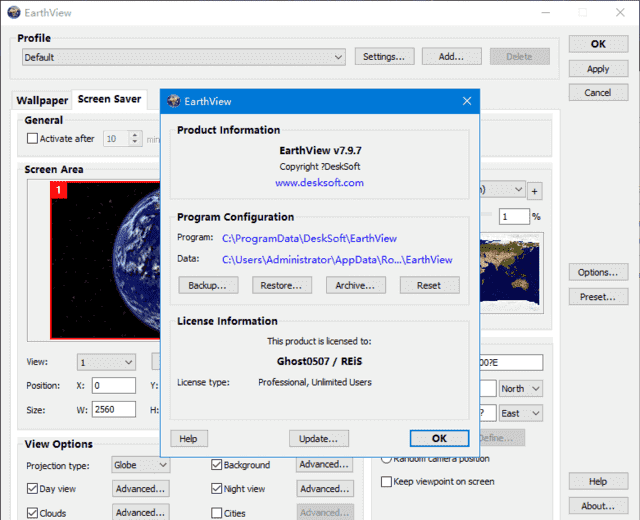640x520 pixels.
Task: Click the About... button
Action: click(598, 506)
